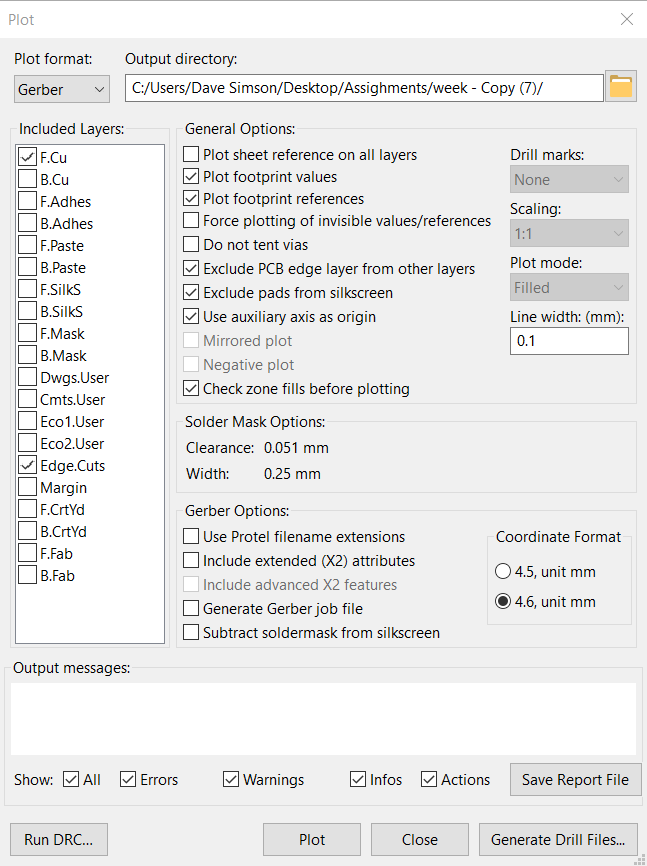Click the folder browse icon for output directory
Screen dimensions: 647x866
tap(621, 87)
